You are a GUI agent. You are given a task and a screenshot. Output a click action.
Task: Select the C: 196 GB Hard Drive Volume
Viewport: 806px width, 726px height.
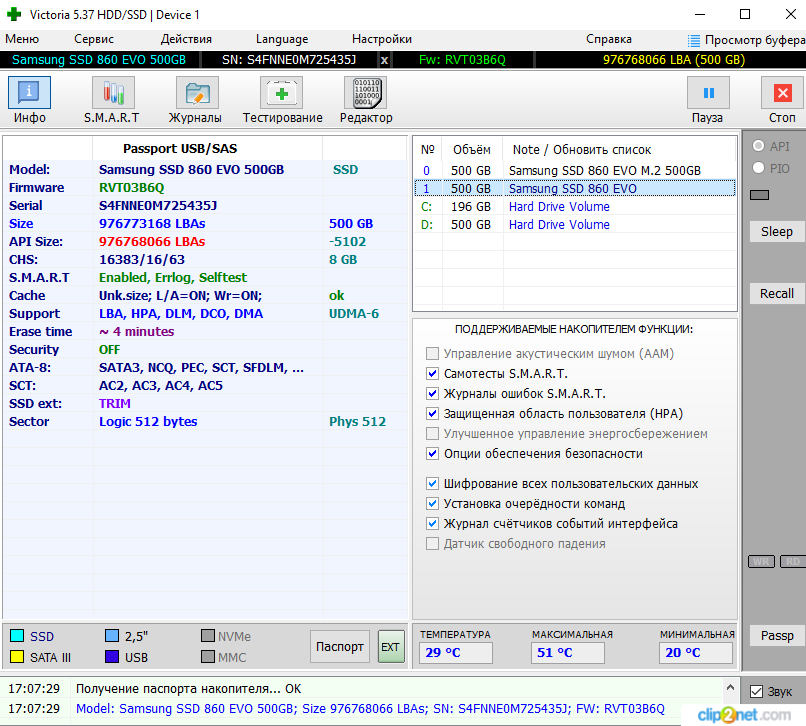[575, 207]
